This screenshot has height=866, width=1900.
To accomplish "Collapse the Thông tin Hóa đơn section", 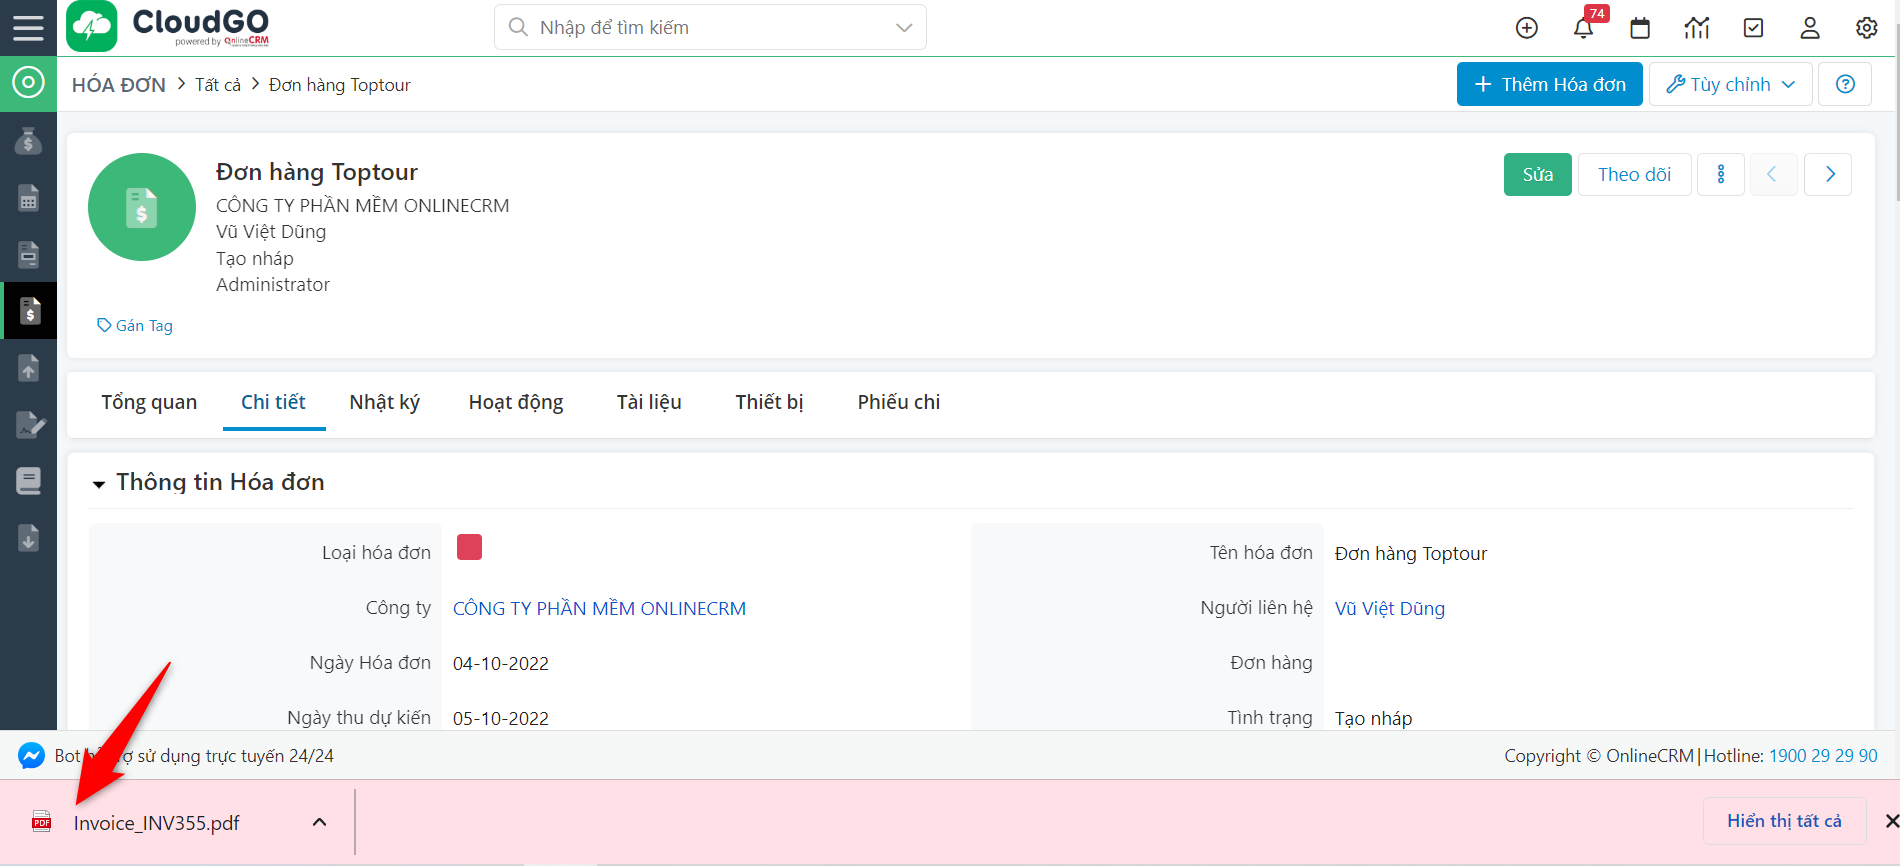I will [99, 484].
